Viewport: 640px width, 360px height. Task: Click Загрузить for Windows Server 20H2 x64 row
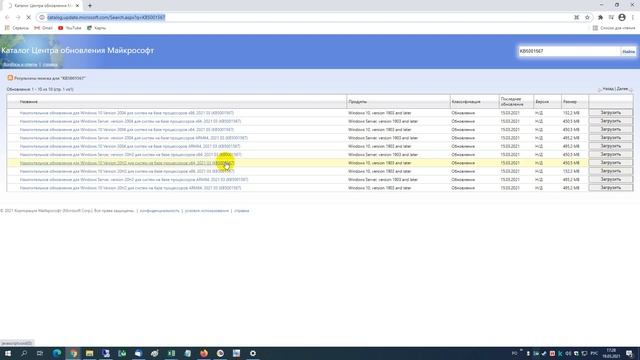[x=611, y=155]
